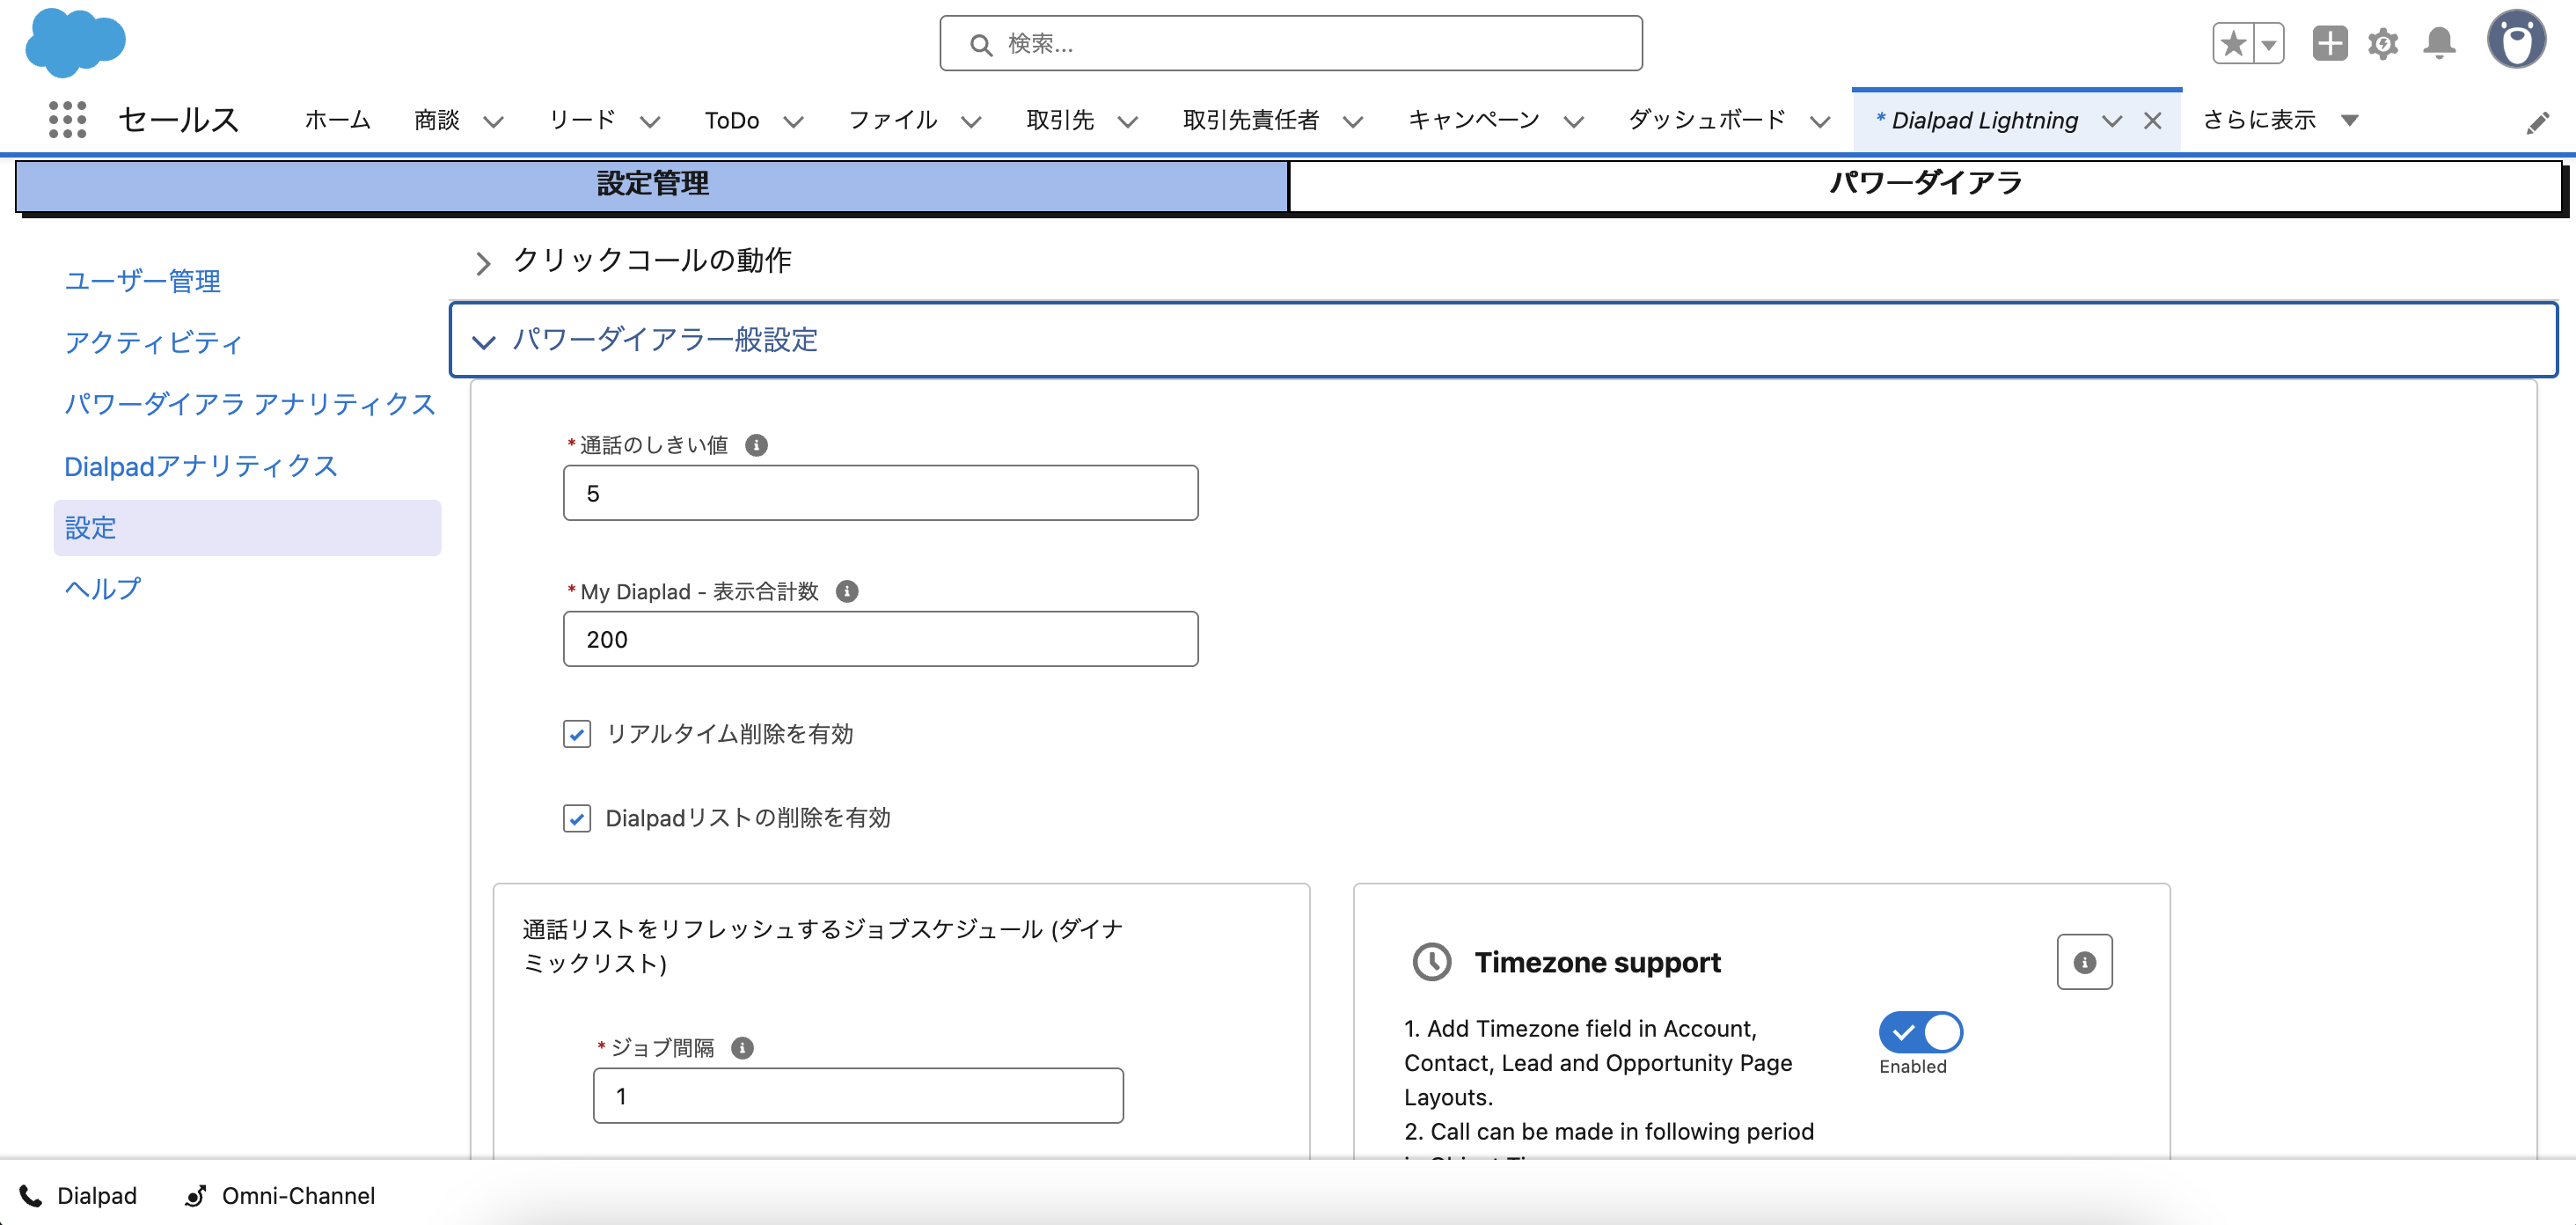Collapse the パワーダイアラ一般設定 section
Viewport: 2576px width, 1225px height.
(483, 342)
